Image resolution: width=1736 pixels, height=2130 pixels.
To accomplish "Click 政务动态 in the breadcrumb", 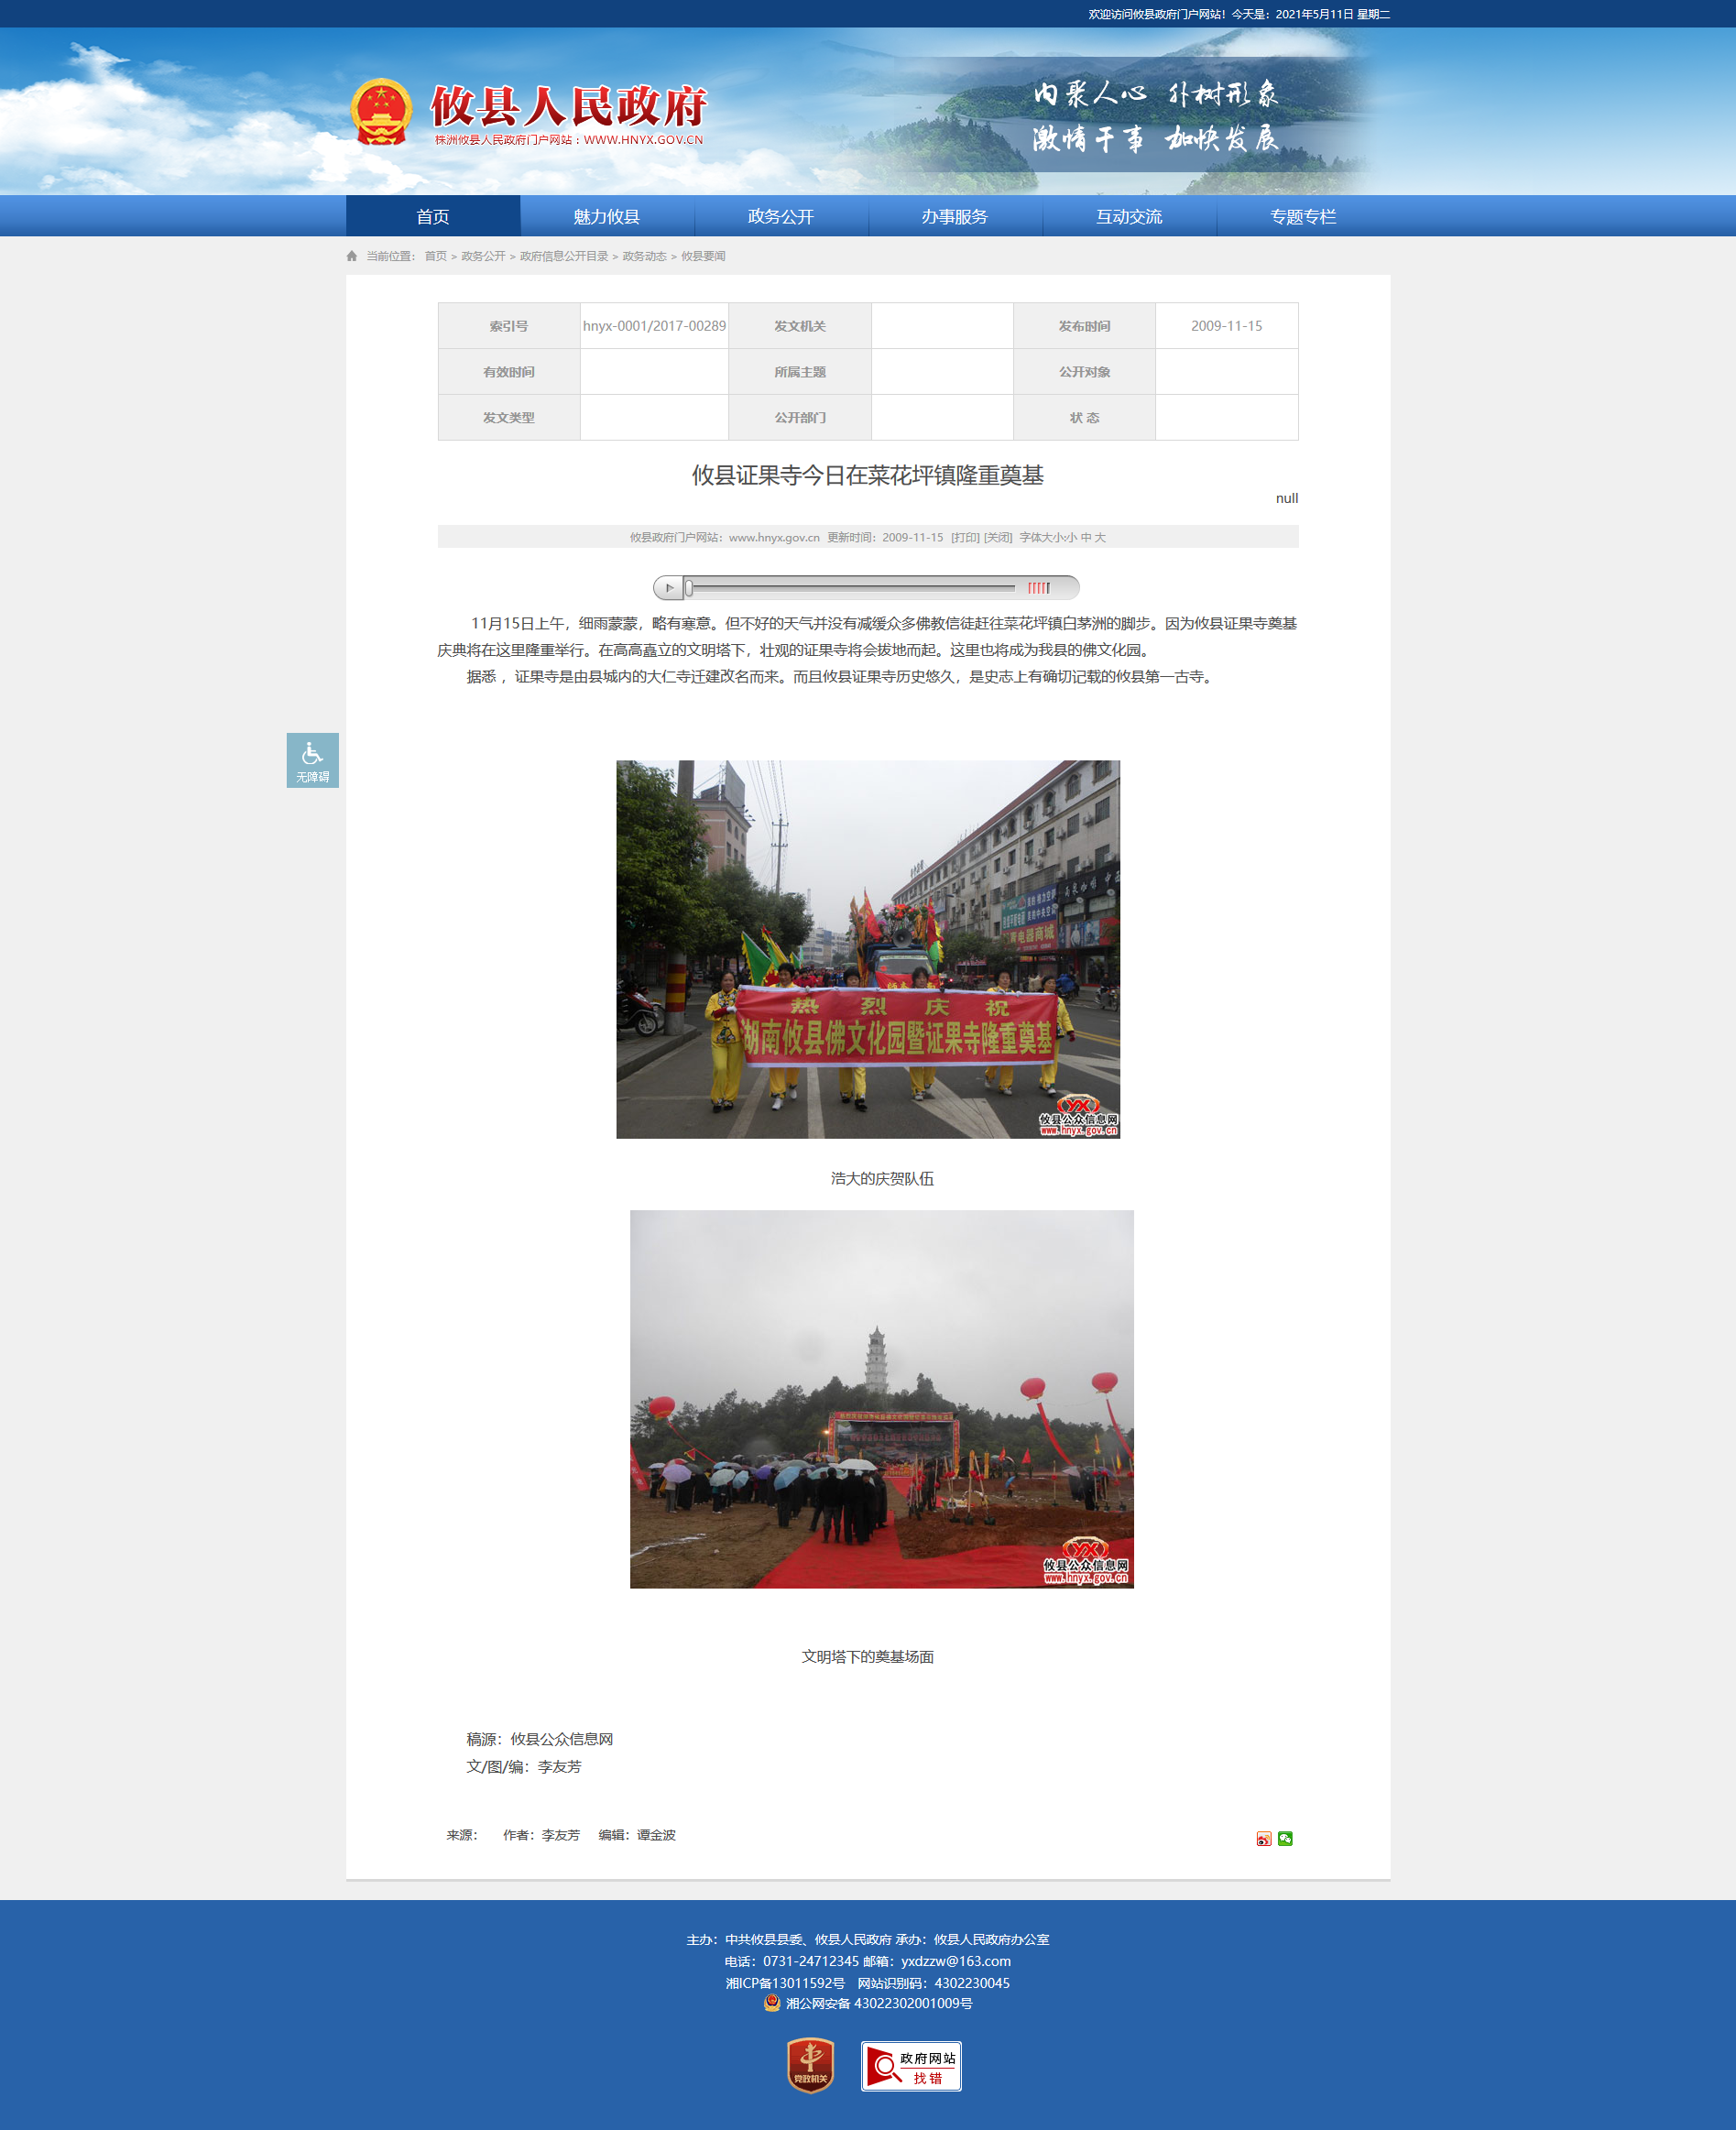I will [x=644, y=257].
